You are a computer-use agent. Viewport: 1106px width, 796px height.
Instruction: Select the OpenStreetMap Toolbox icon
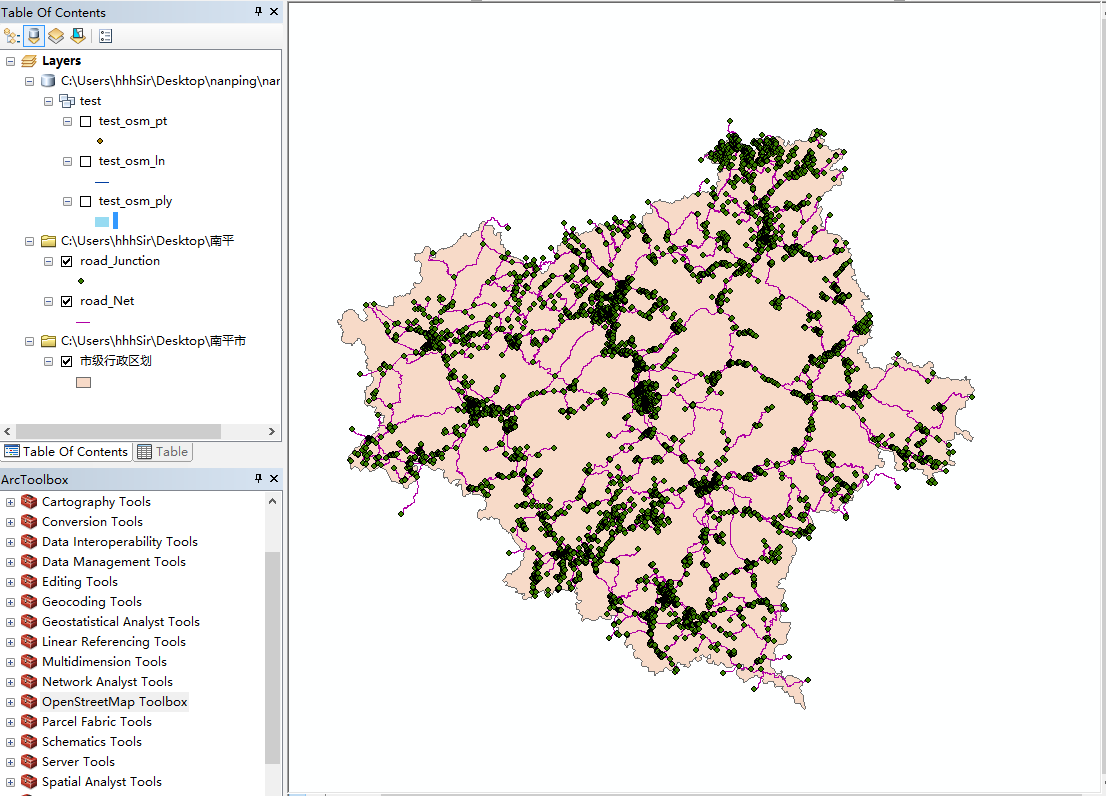tap(30, 701)
